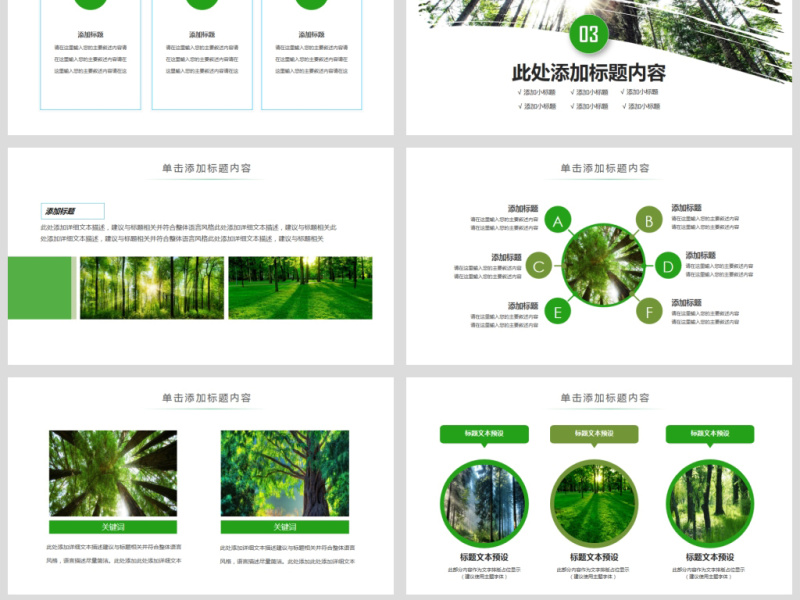
Task: Click the middle "标题文本预设" green banner
Action: pos(597,436)
